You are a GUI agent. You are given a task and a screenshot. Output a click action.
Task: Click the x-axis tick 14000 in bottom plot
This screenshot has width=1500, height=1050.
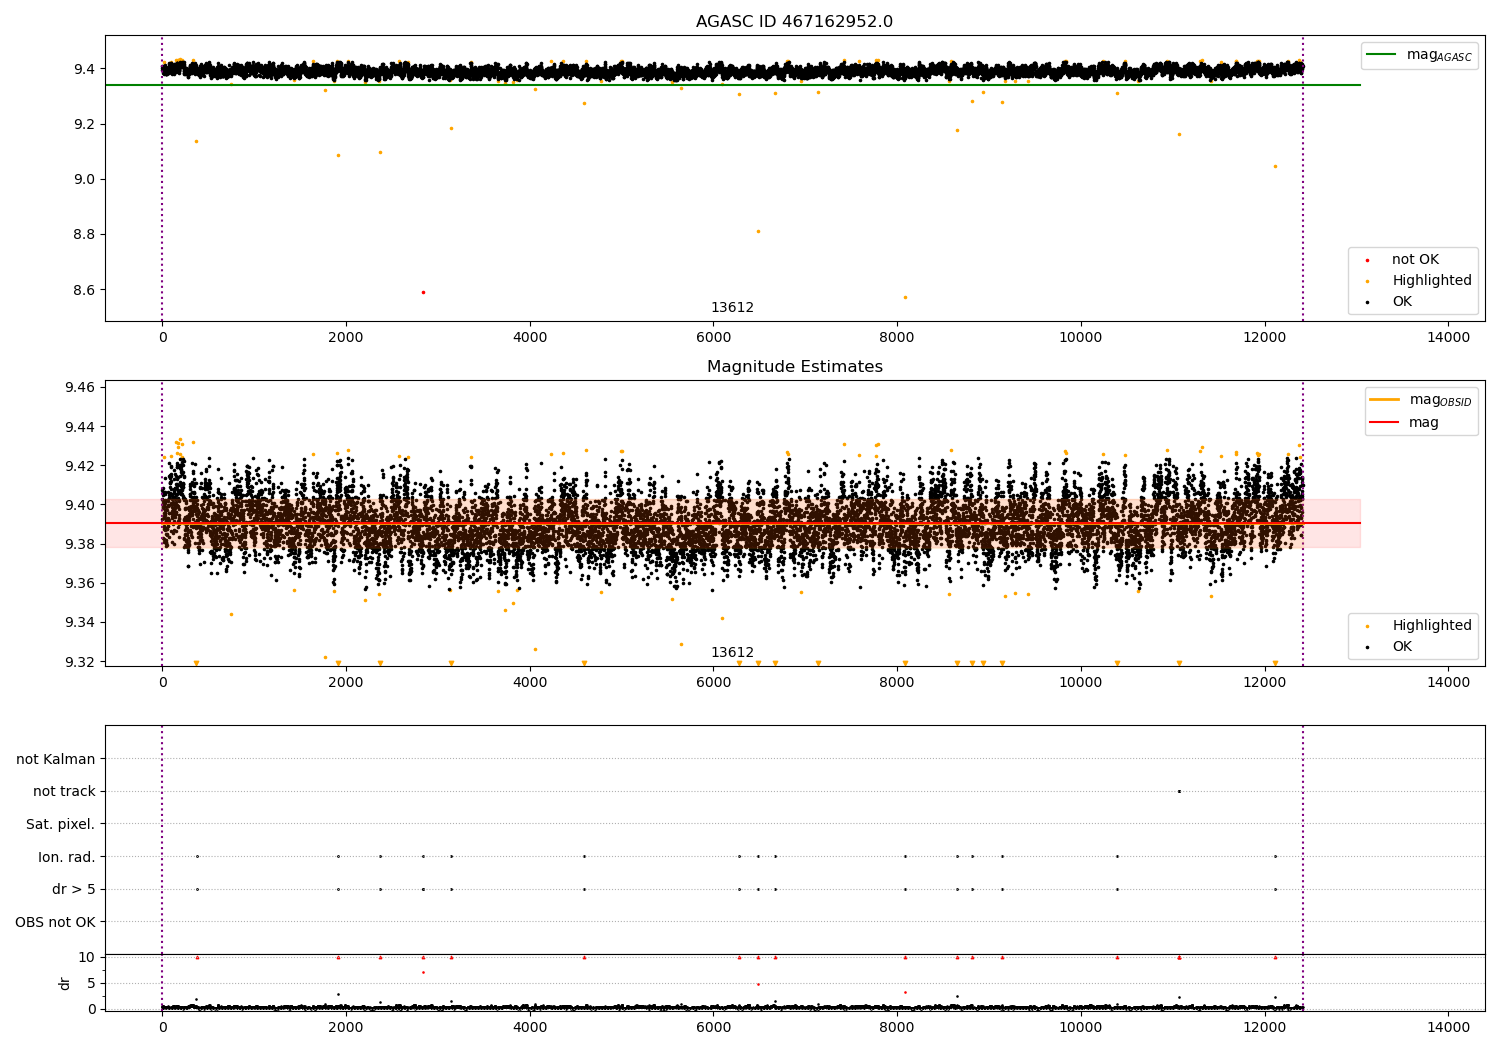click(1449, 1027)
